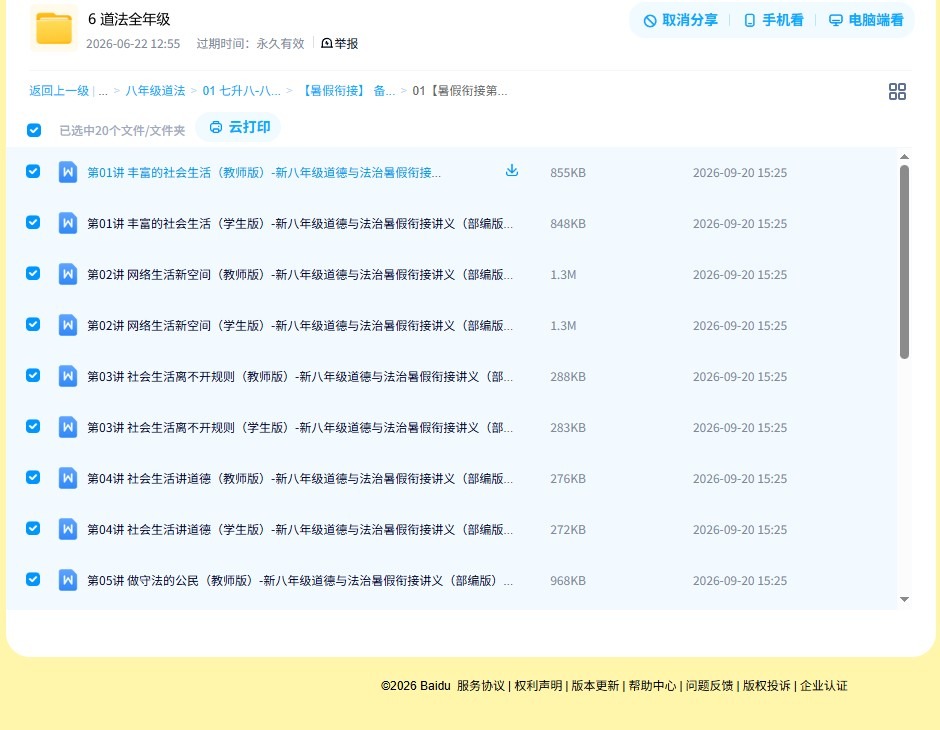The height and width of the screenshot is (730, 940).
Task: Open file 第05讲 做守法的公民（教师版）
Action: tap(300, 580)
